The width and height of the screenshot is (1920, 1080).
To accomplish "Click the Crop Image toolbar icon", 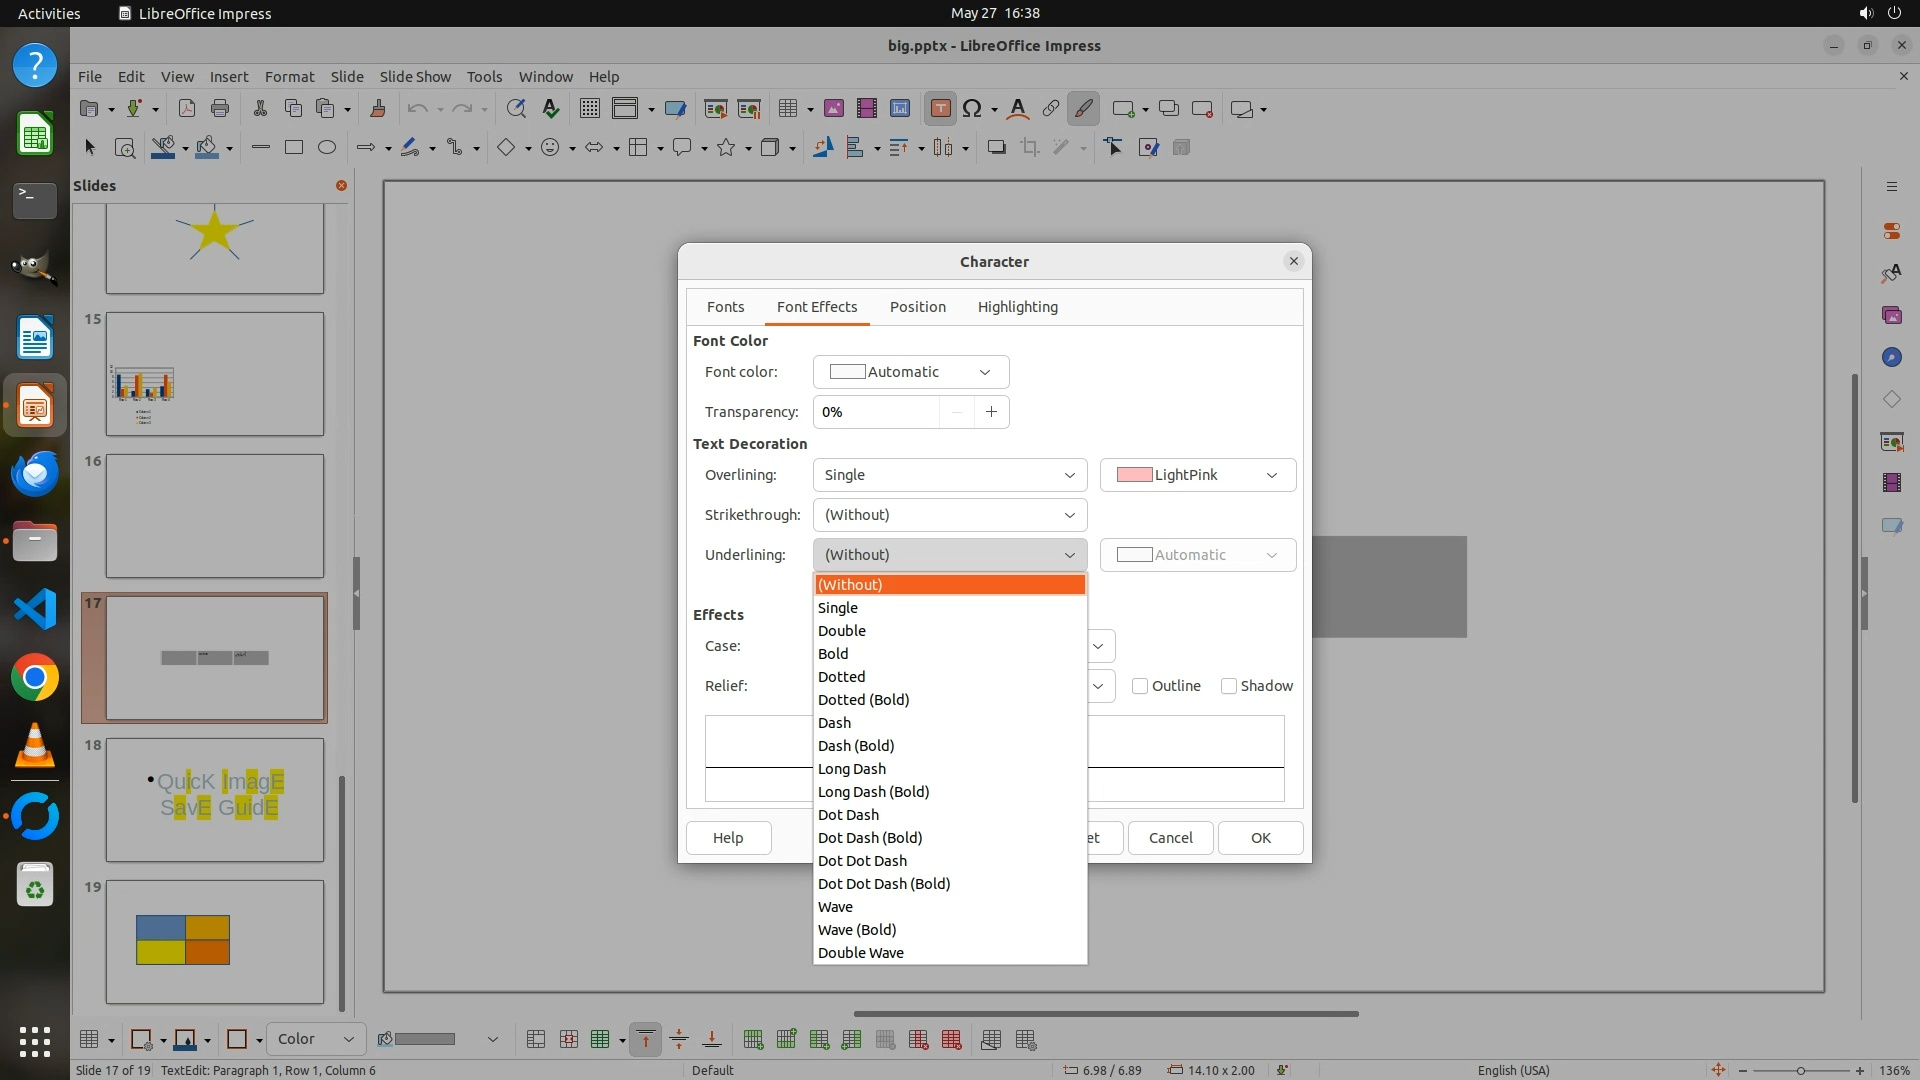I will [1029, 148].
